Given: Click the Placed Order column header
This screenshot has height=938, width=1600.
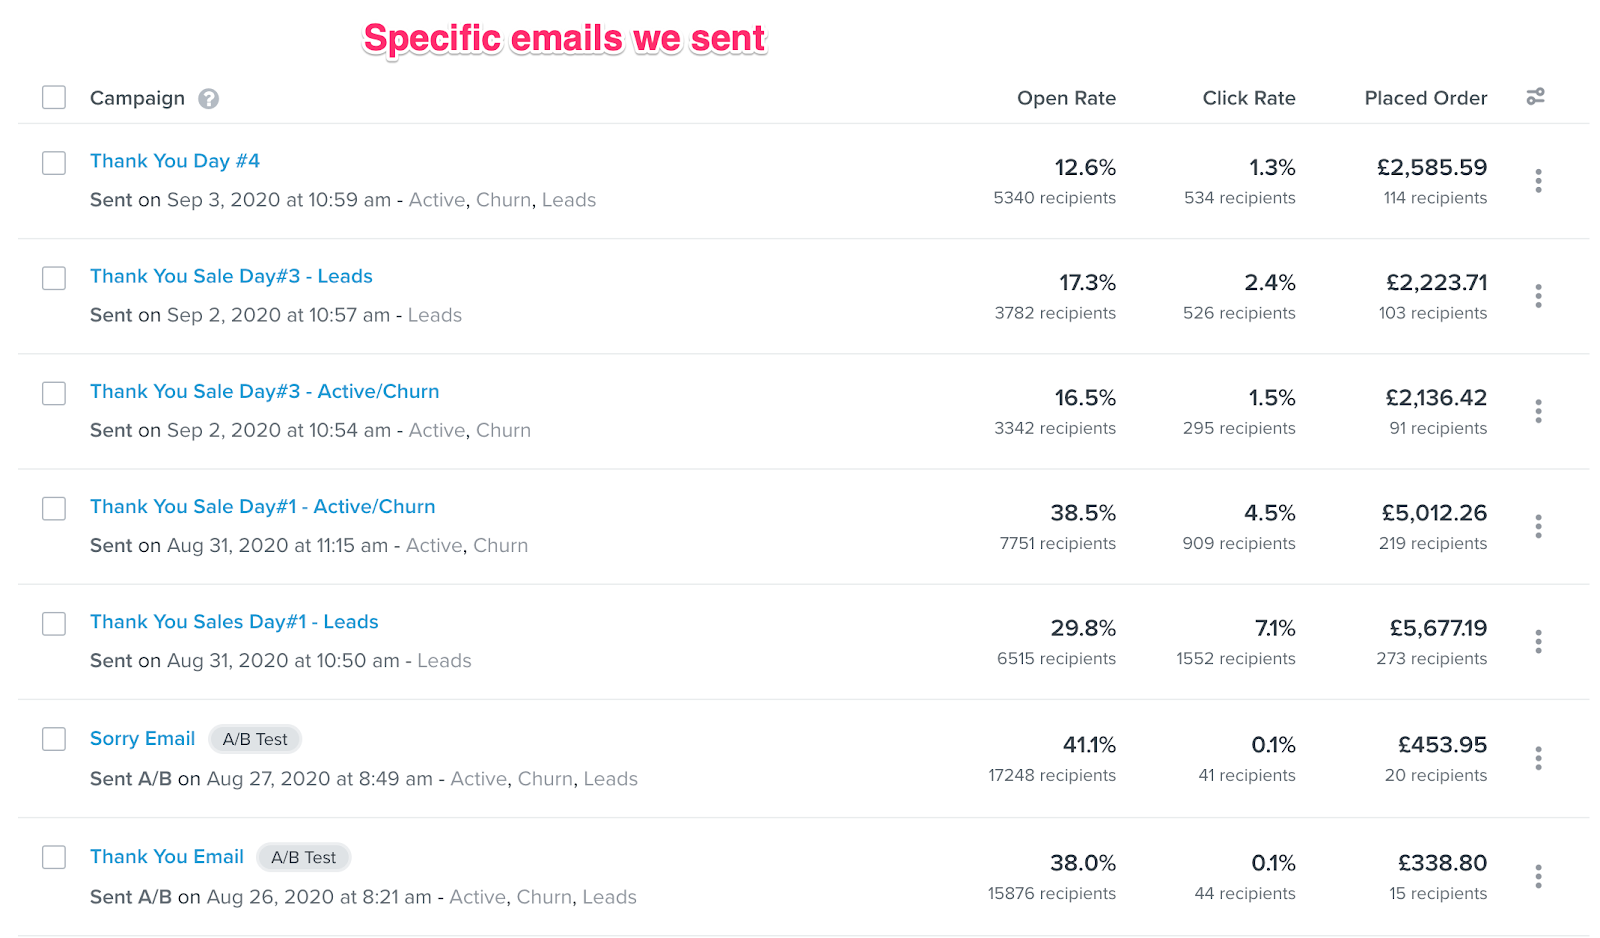Looking at the screenshot, I should [1426, 98].
